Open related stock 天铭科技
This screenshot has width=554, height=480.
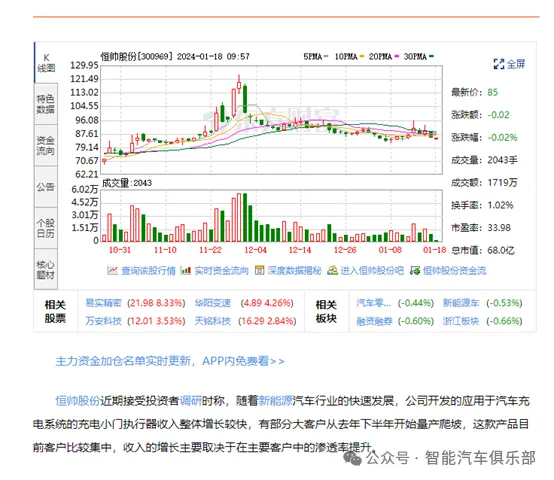213,321
